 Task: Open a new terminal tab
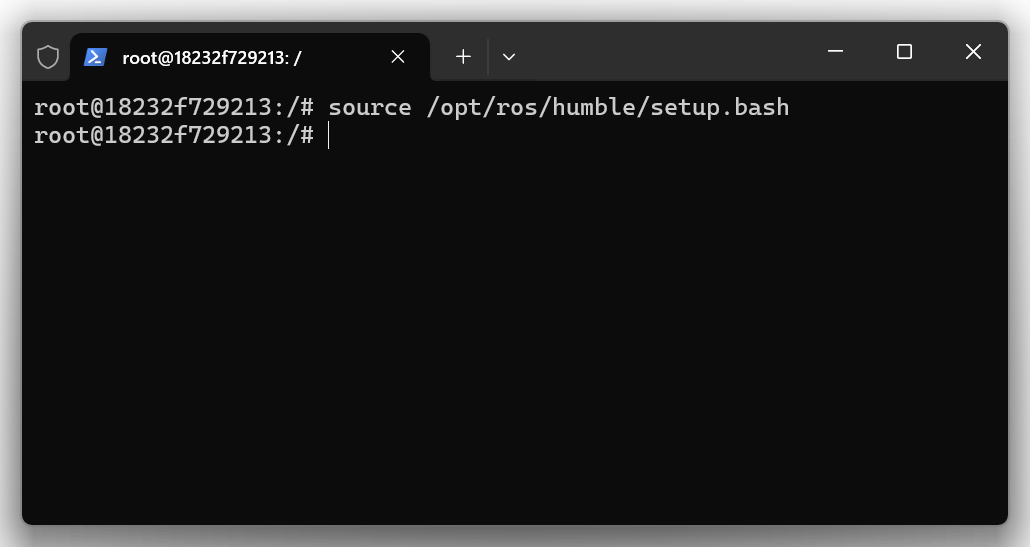pyautogui.click(x=463, y=57)
